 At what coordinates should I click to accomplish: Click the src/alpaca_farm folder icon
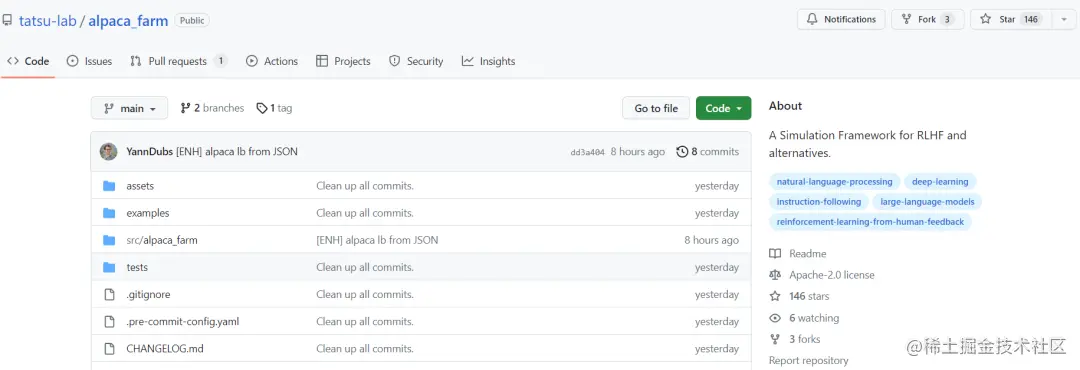tap(109, 240)
